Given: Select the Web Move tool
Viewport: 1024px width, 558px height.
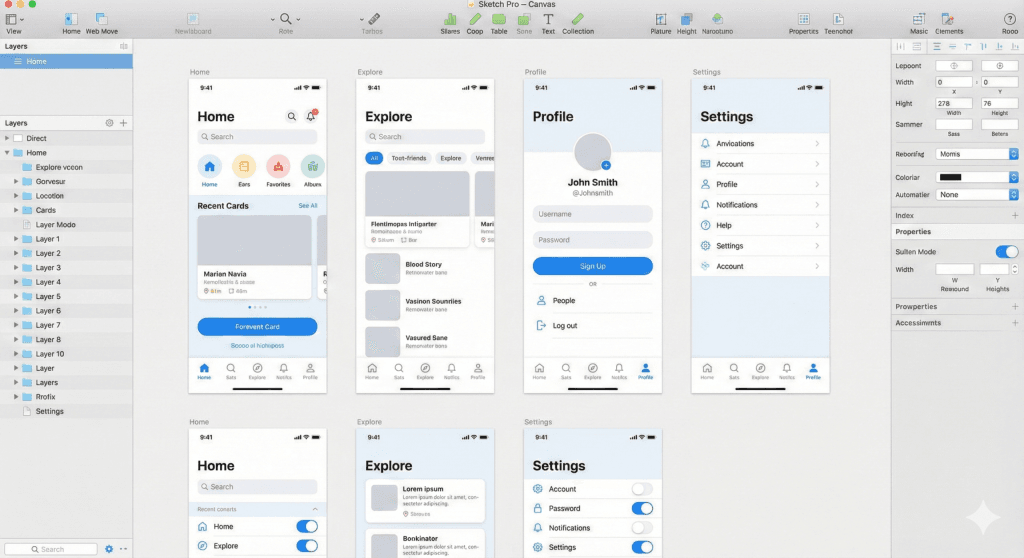Looking at the screenshot, I should (101, 19).
